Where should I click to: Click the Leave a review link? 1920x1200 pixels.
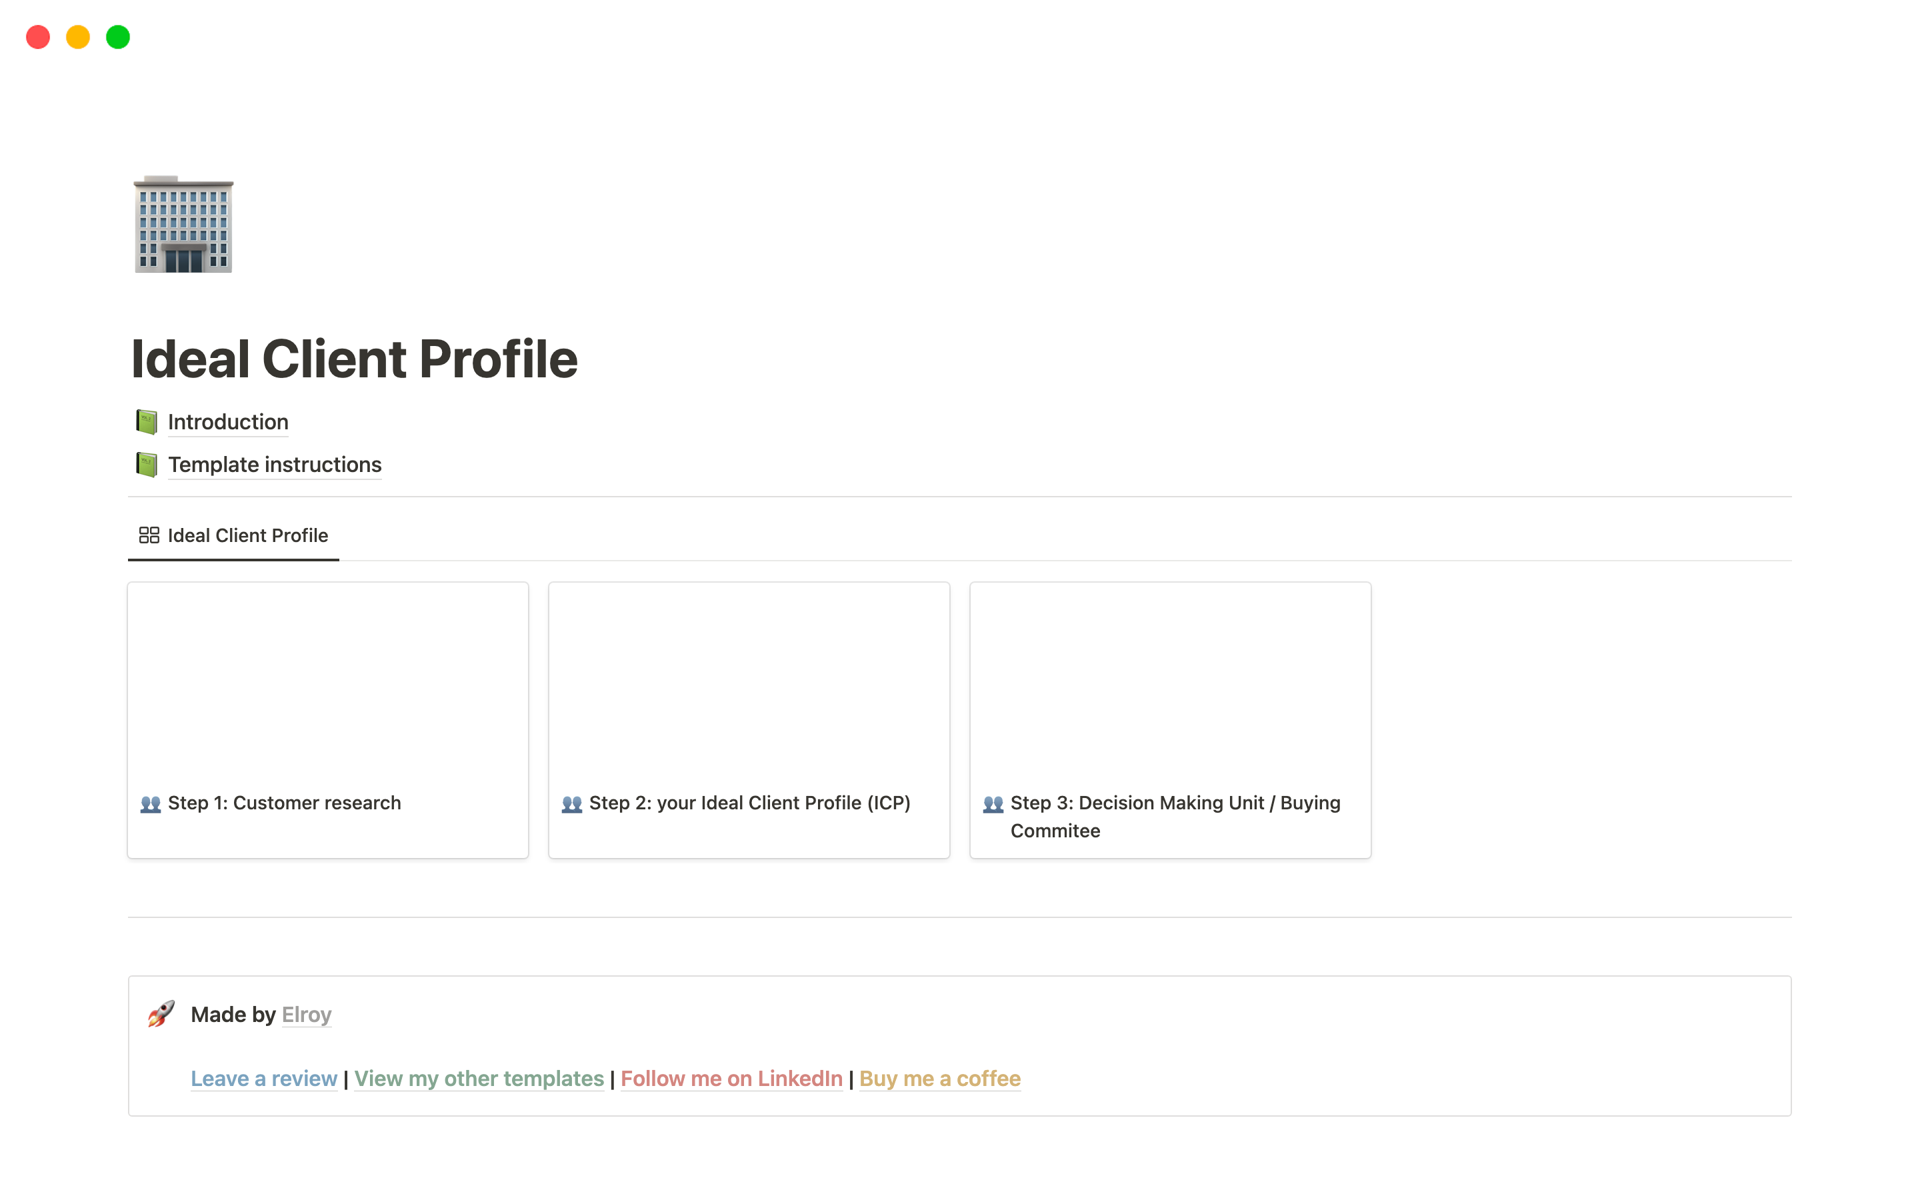pyautogui.click(x=264, y=1079)
